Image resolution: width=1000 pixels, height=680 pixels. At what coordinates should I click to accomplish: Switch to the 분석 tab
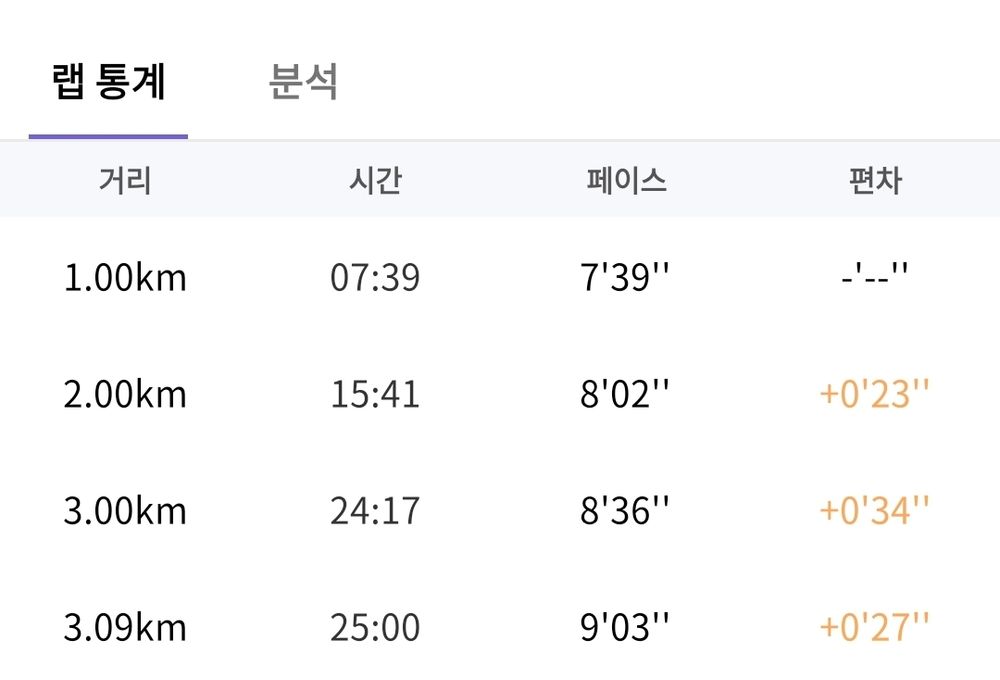pyautogui.click(x=303, y=82)
